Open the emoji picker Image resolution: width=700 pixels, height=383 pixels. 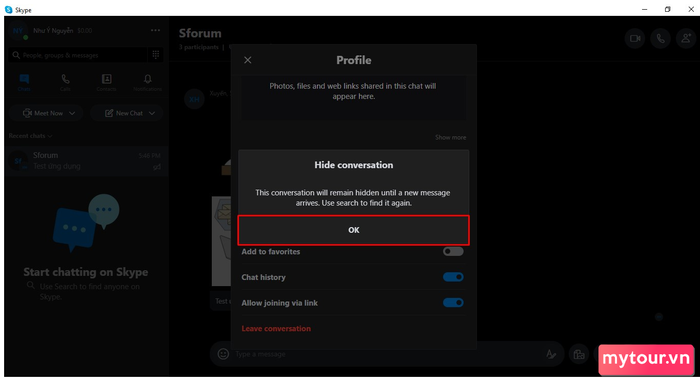223,354
